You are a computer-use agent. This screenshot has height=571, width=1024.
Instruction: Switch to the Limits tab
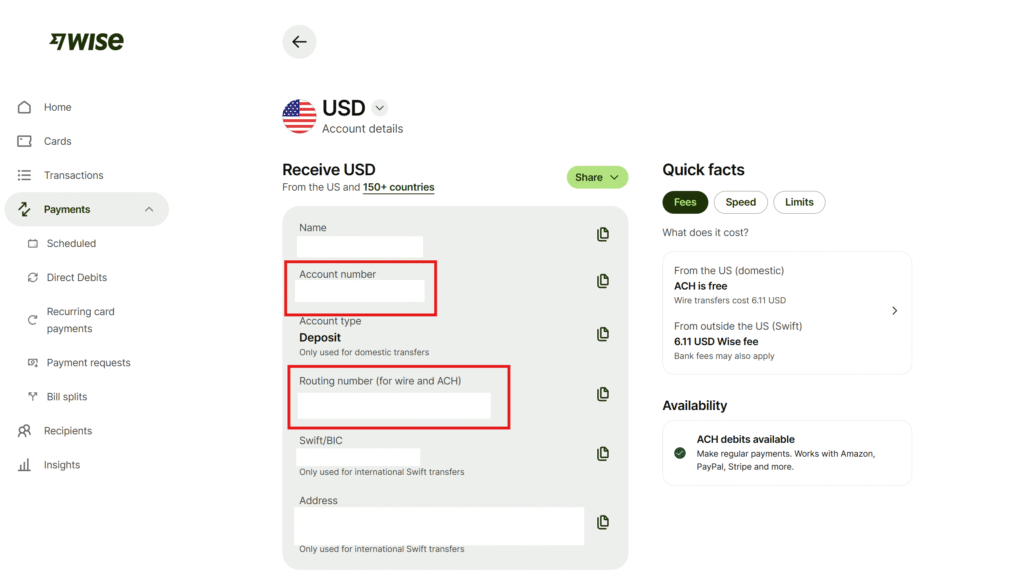click(x=799, y=202)
